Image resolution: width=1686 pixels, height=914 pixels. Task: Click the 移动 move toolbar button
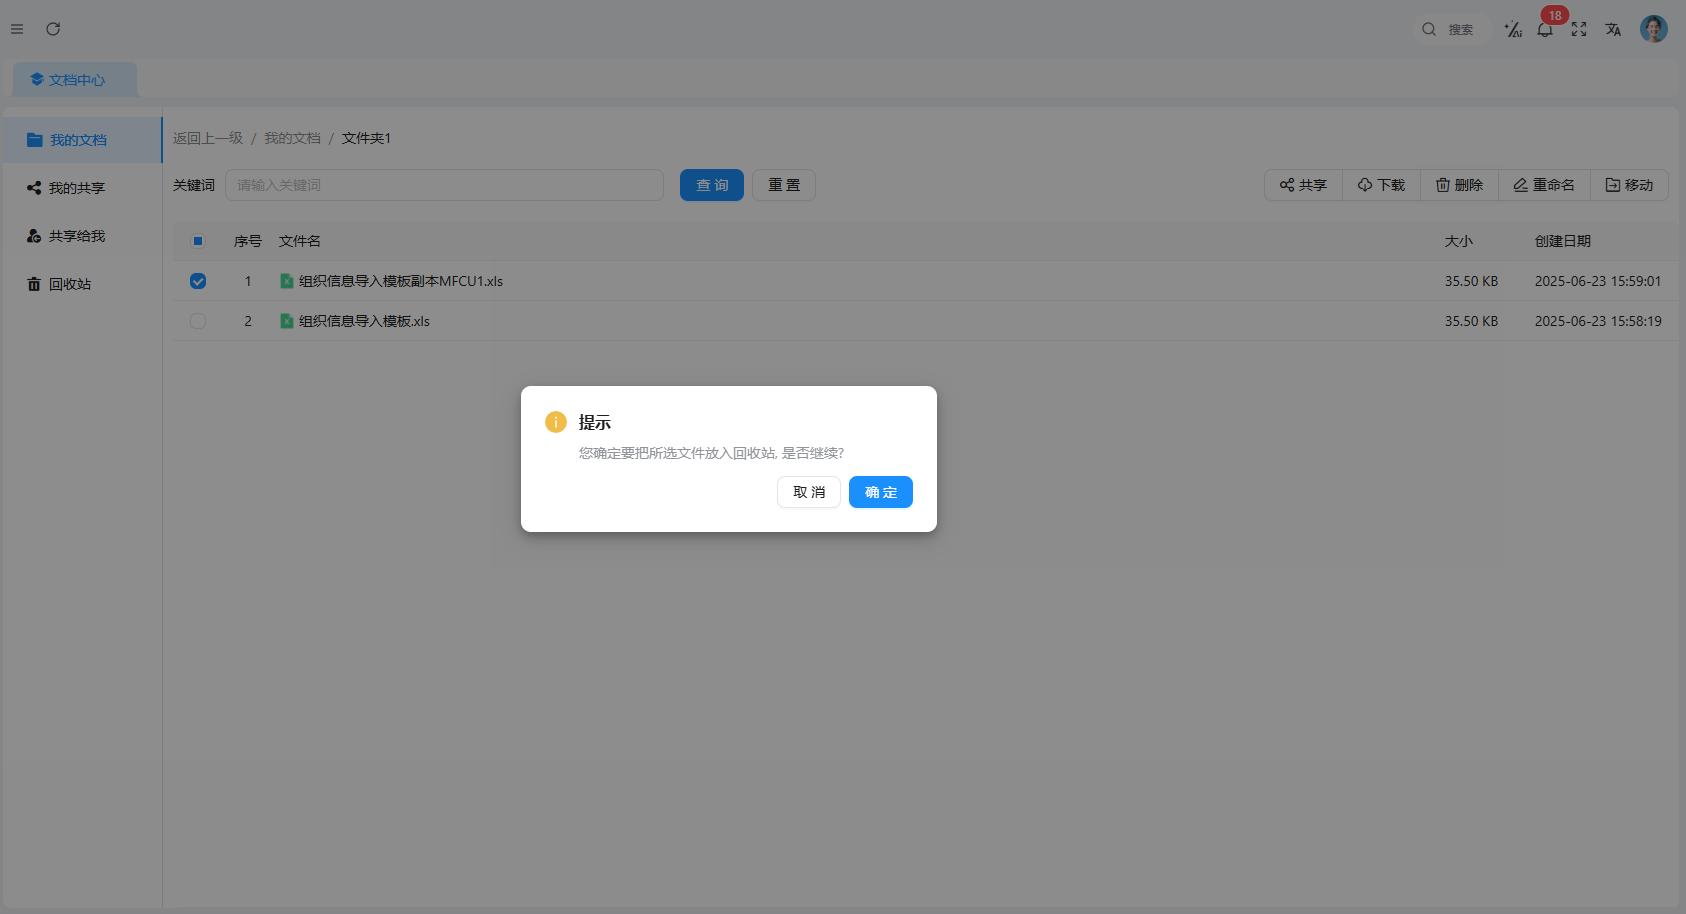[1629, 185]
